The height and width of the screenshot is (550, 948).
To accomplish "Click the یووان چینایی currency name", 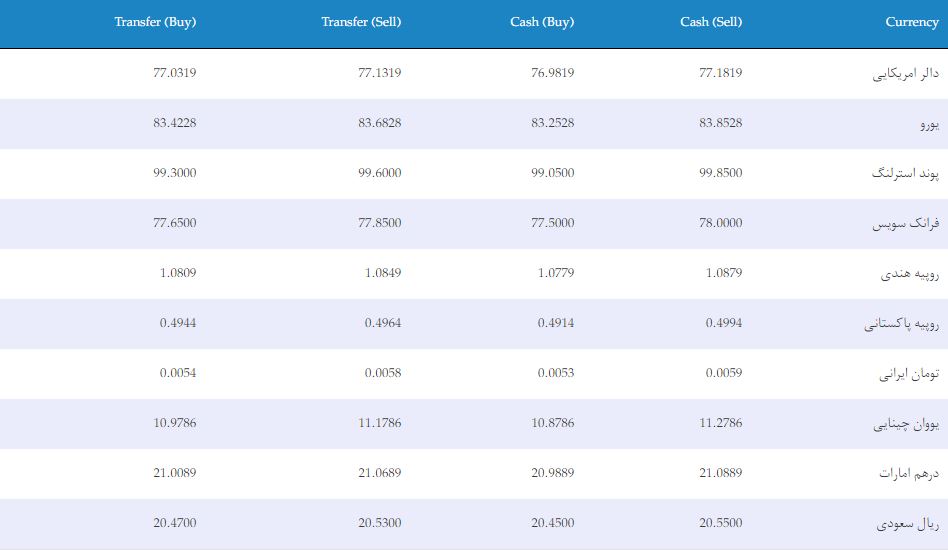I will tap(906, 424).
